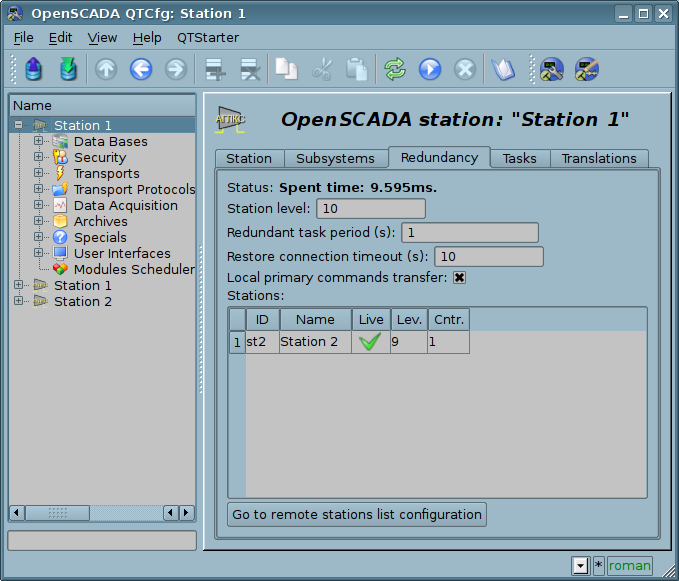Click the Data Acquisition chart icon

pos(60,205)
